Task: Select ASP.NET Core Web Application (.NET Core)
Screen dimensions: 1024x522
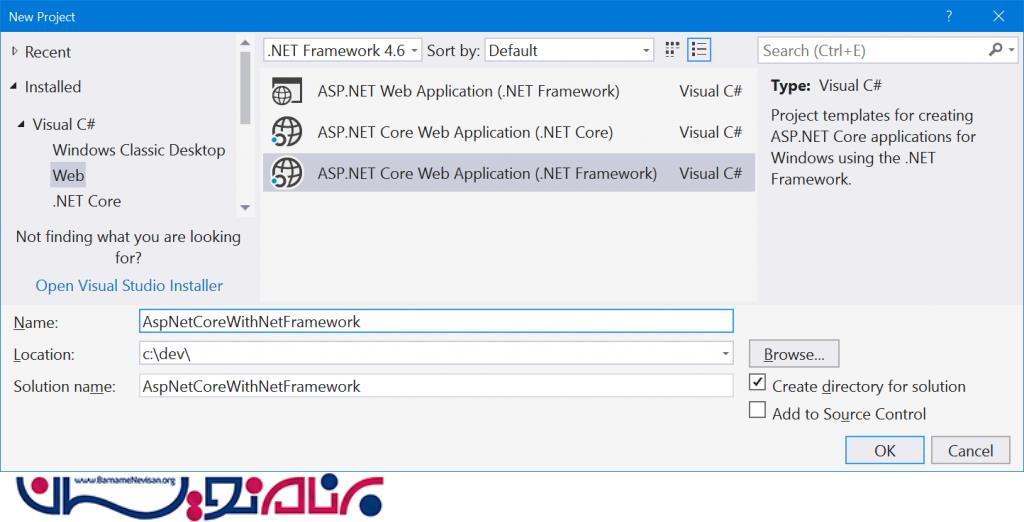Action: click(x=509, y=133)
